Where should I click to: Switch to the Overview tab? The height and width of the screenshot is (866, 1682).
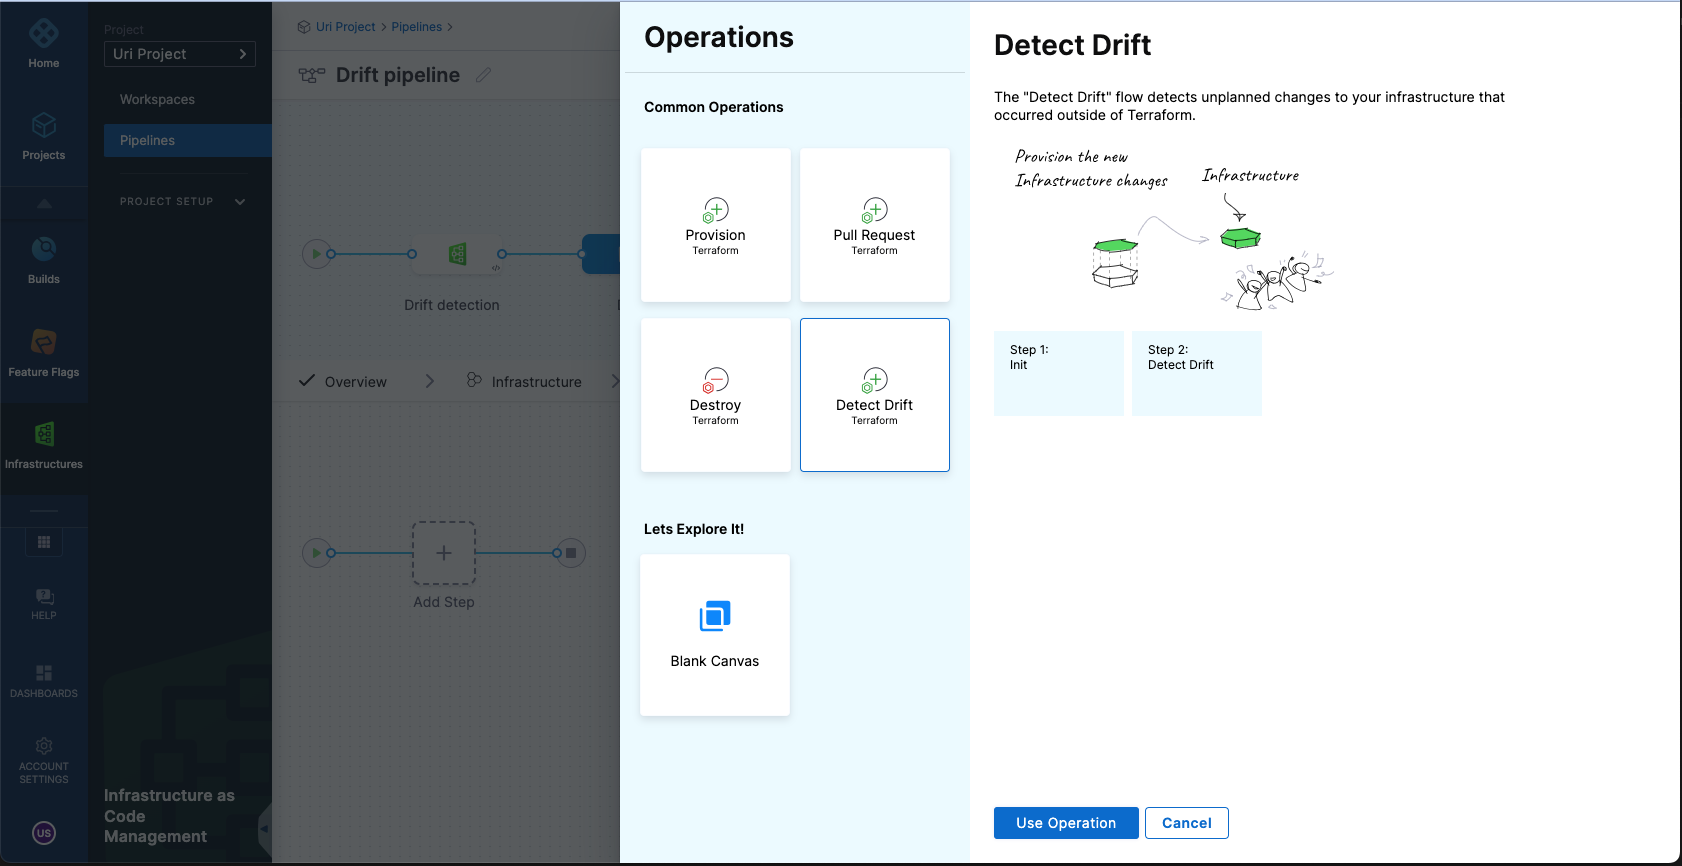pos(354,382)
